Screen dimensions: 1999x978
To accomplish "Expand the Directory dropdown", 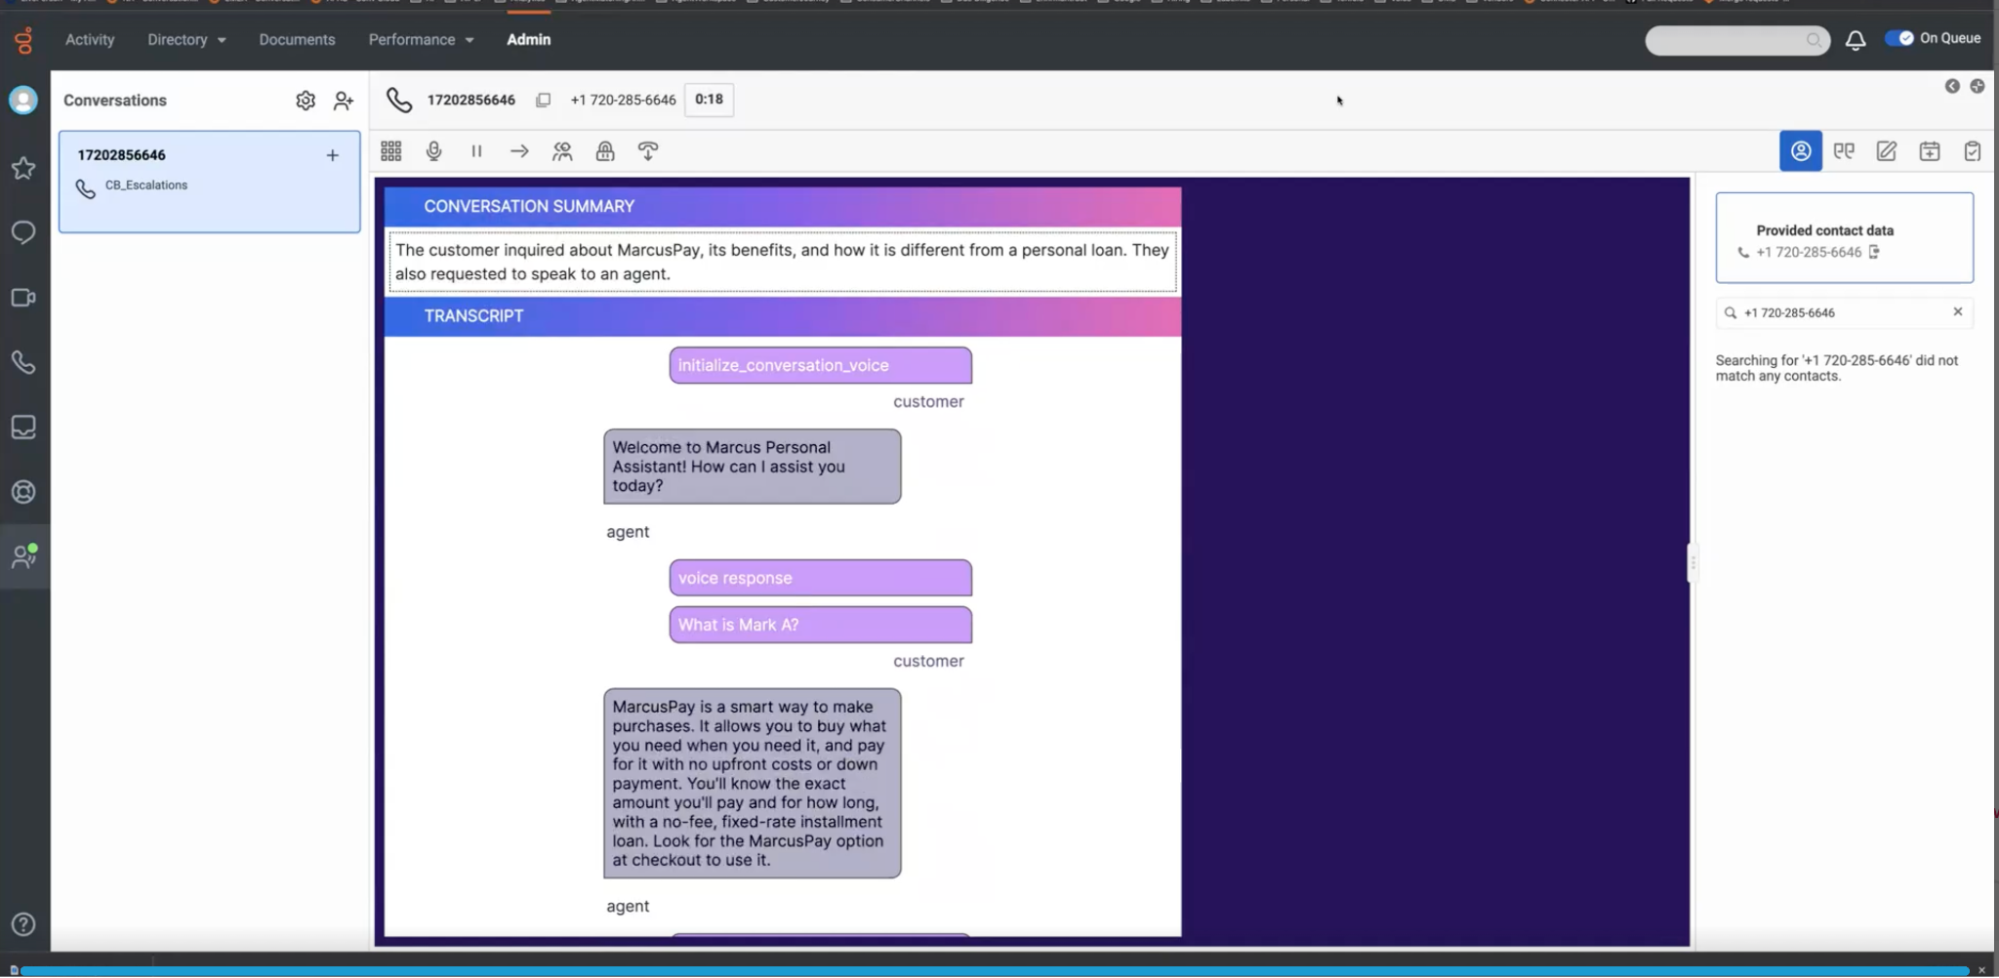I will pos(187,40).
